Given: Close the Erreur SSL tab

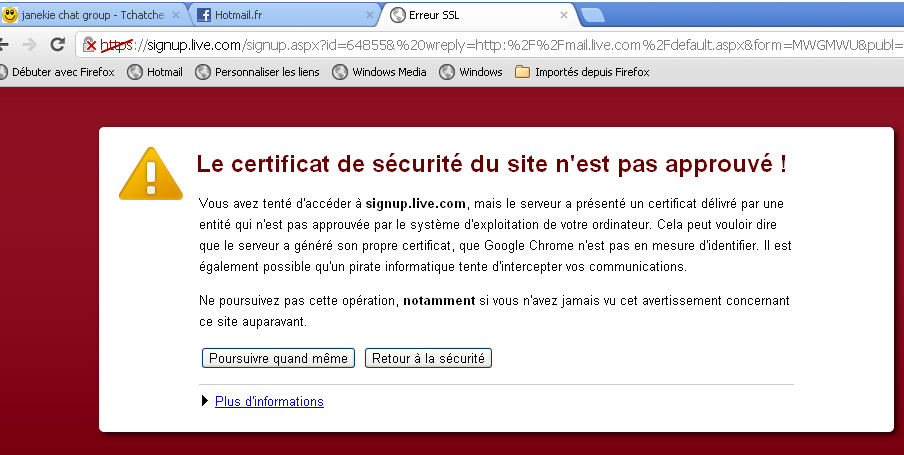Looking at the screenshot, I should (x=564, y=16).
